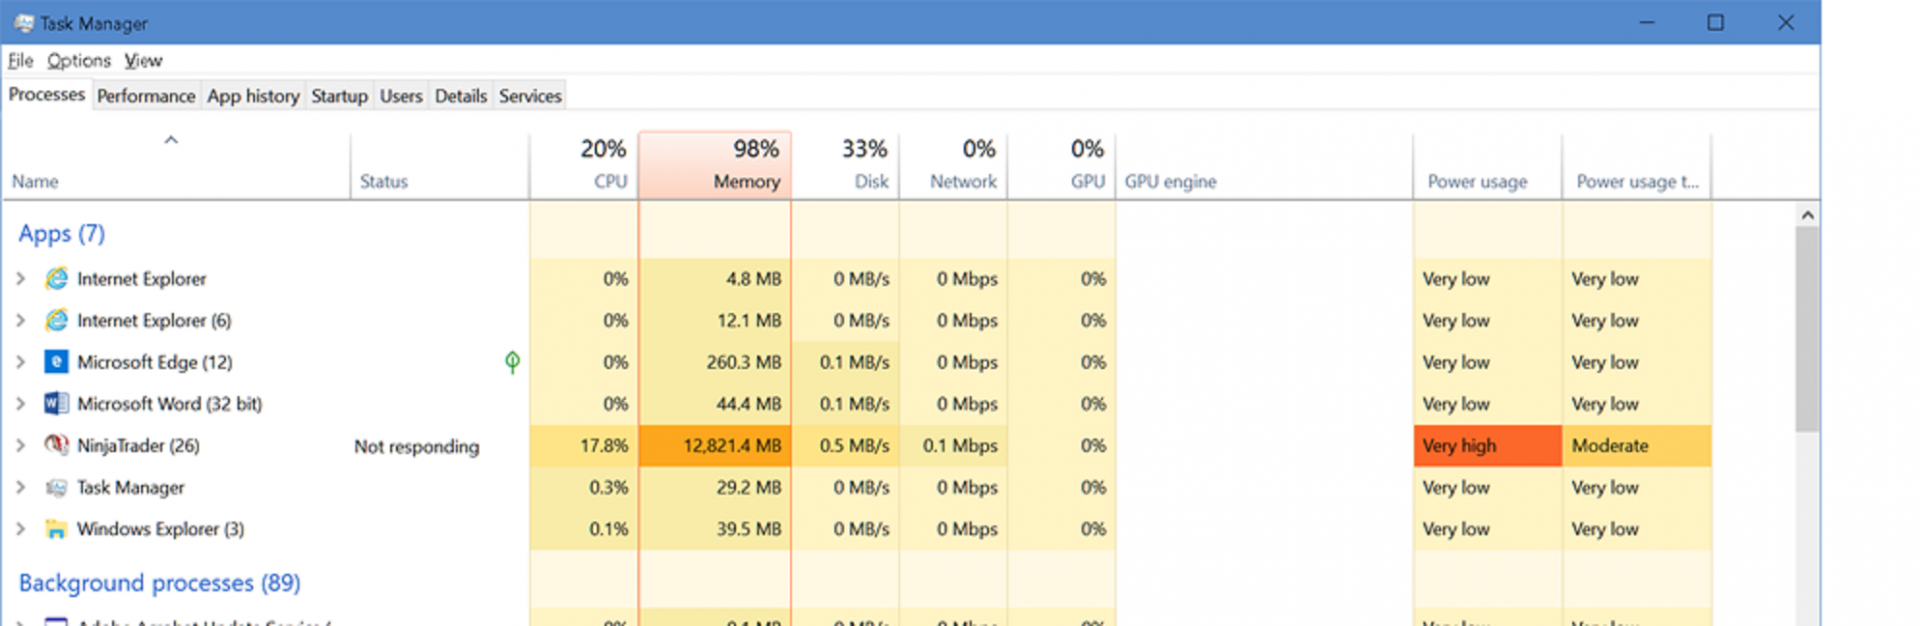Switch to the Performance tab
The width and height of the screenshot is (1920, 626).
(146, 96)
